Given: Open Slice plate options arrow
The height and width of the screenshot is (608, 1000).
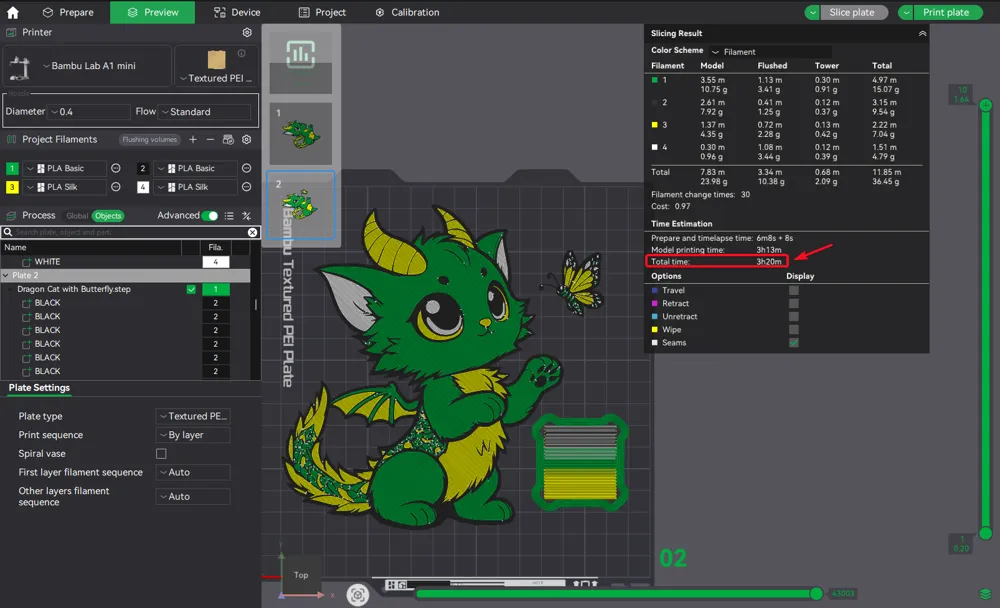Looking at the screenshot, I should [x=812, y=12].
